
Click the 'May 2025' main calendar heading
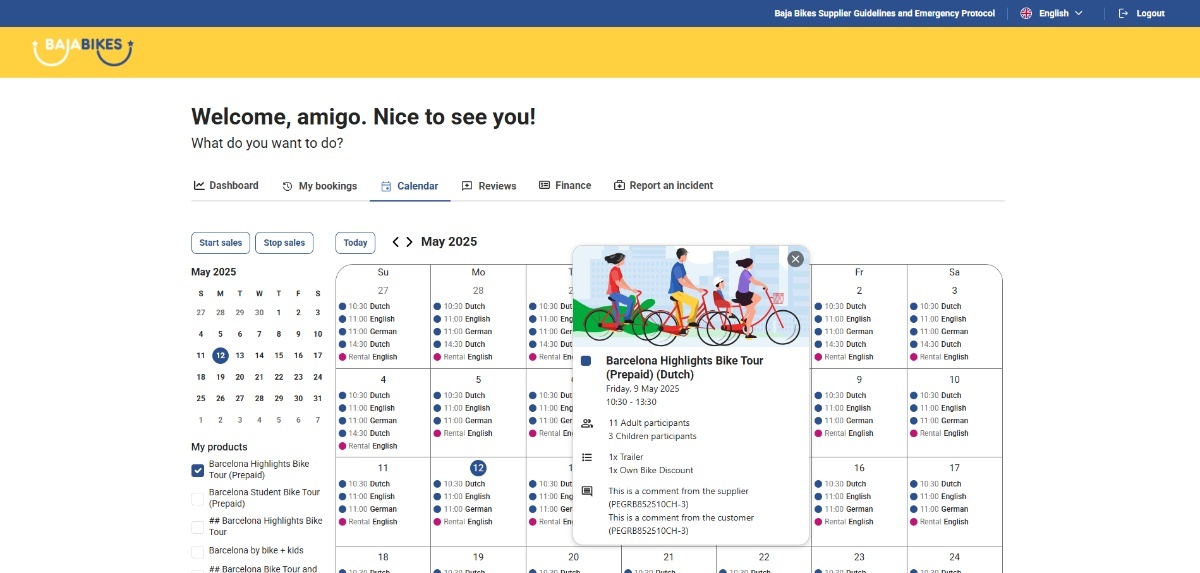pos(449,242)
